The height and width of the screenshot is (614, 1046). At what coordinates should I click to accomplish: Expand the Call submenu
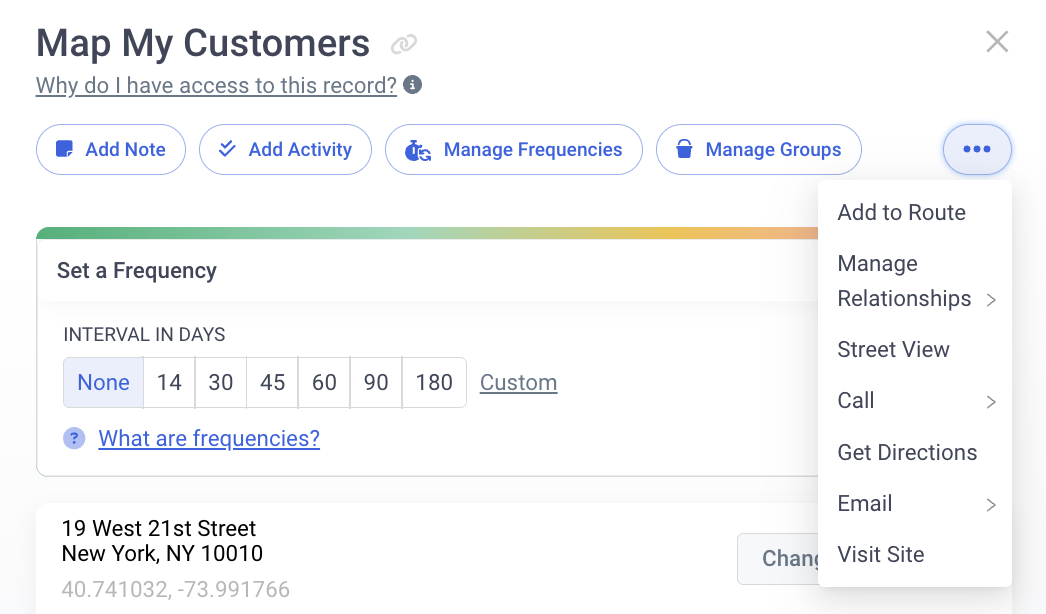[x=915, y=400]
